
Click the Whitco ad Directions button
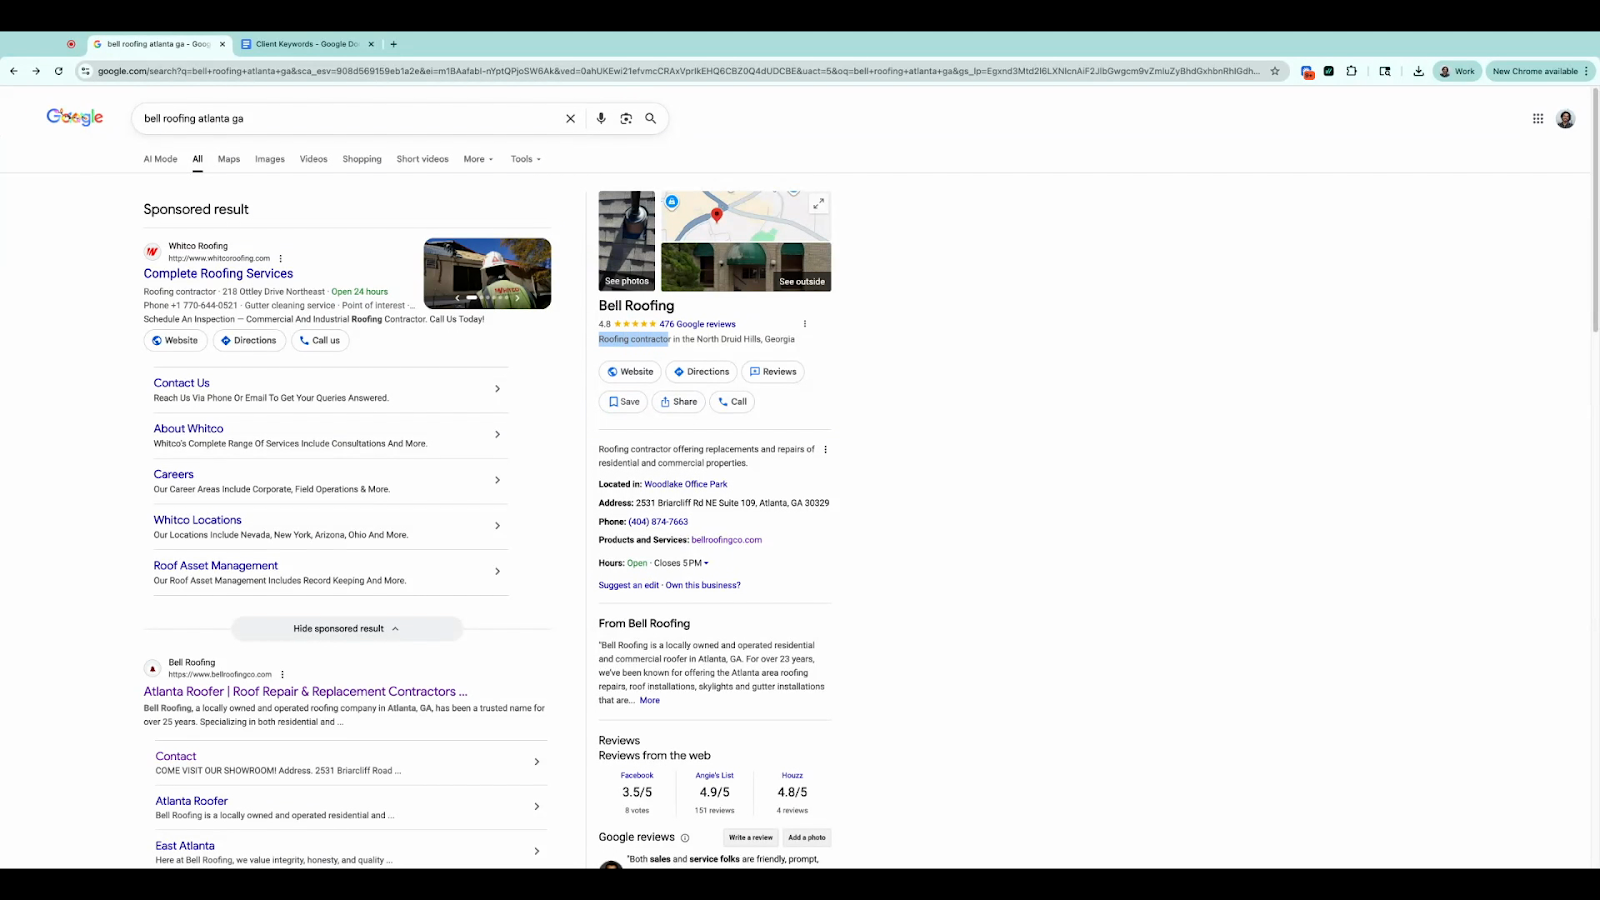(x=249, y=341)
